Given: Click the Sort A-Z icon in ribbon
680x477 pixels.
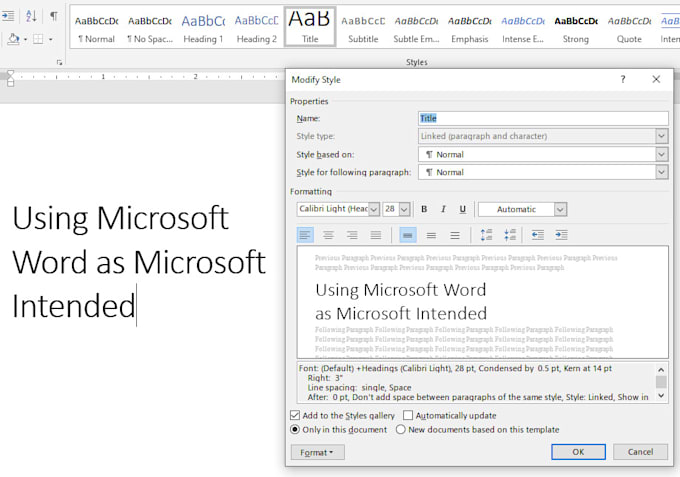Looking at the screenshot, I should 31,16.
